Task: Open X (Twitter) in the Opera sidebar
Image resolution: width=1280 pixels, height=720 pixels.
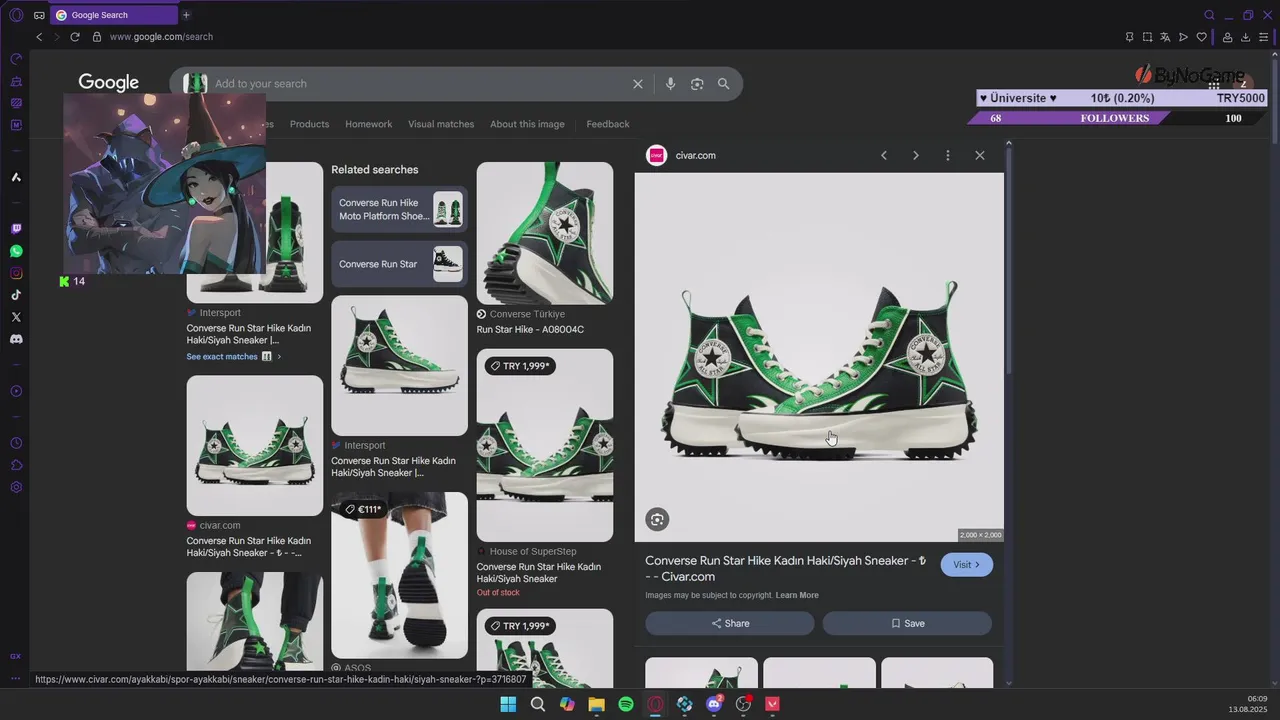Action: (x=16, y=317)
